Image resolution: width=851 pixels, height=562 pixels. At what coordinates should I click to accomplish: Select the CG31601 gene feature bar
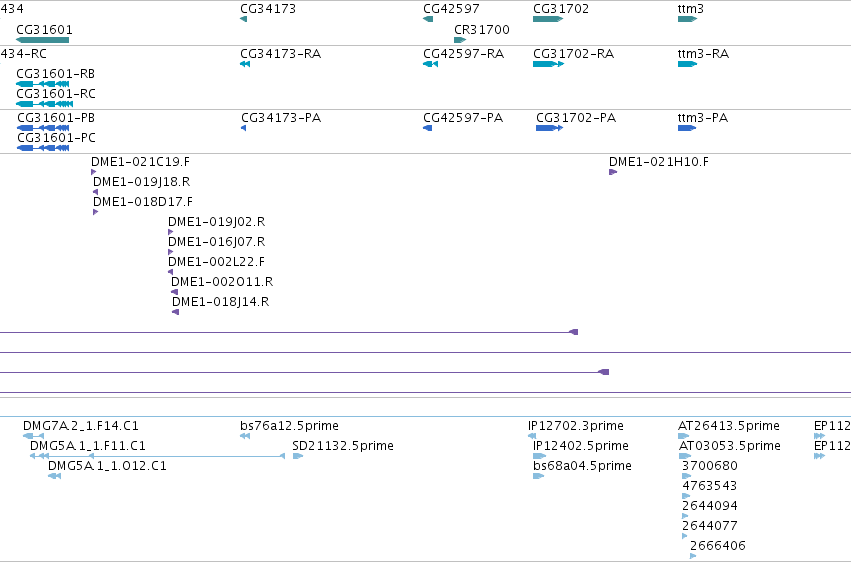pyautogui.click(x=43, y=40)
